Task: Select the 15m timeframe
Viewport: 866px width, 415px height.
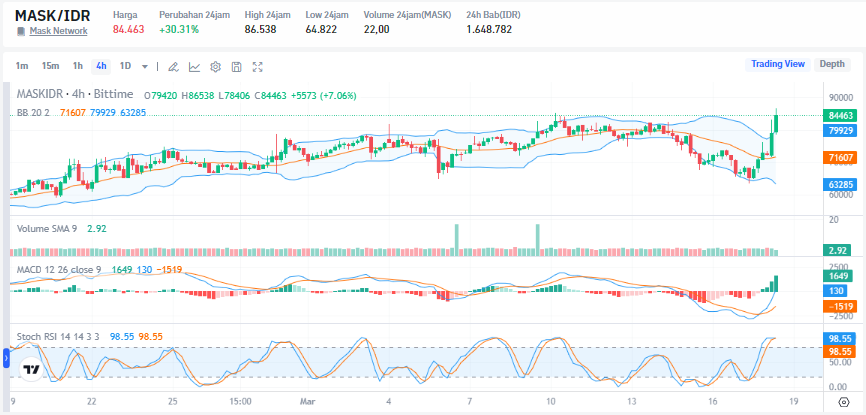Action: (x=50, y=66)
